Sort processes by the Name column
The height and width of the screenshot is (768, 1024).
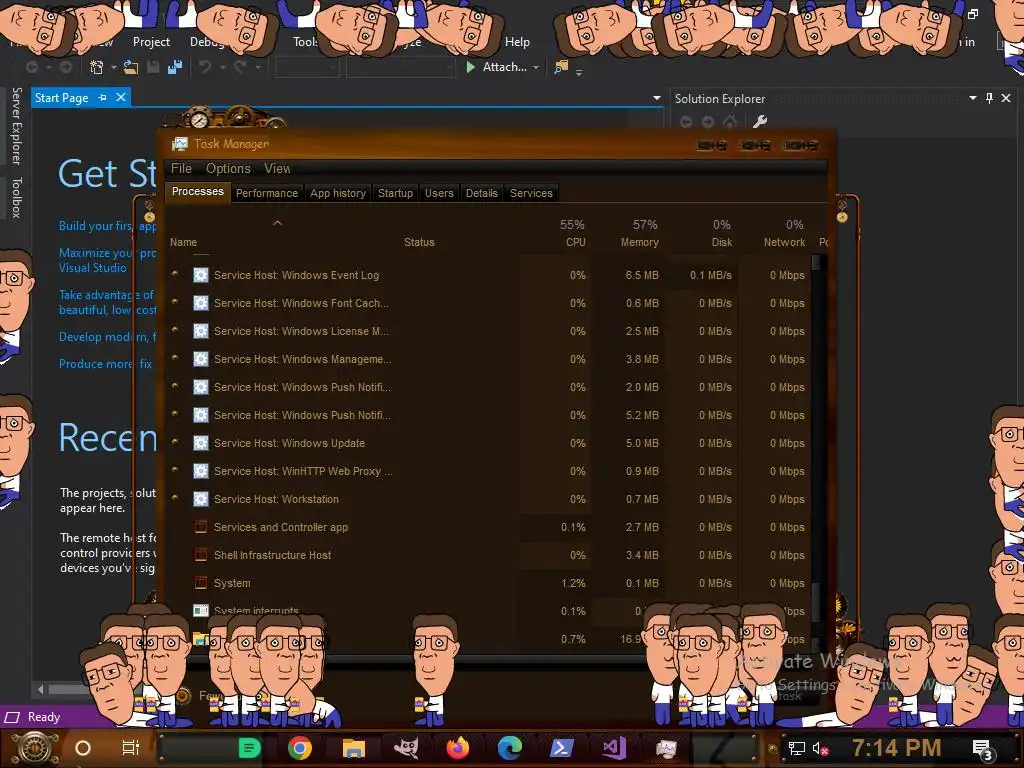184,242
